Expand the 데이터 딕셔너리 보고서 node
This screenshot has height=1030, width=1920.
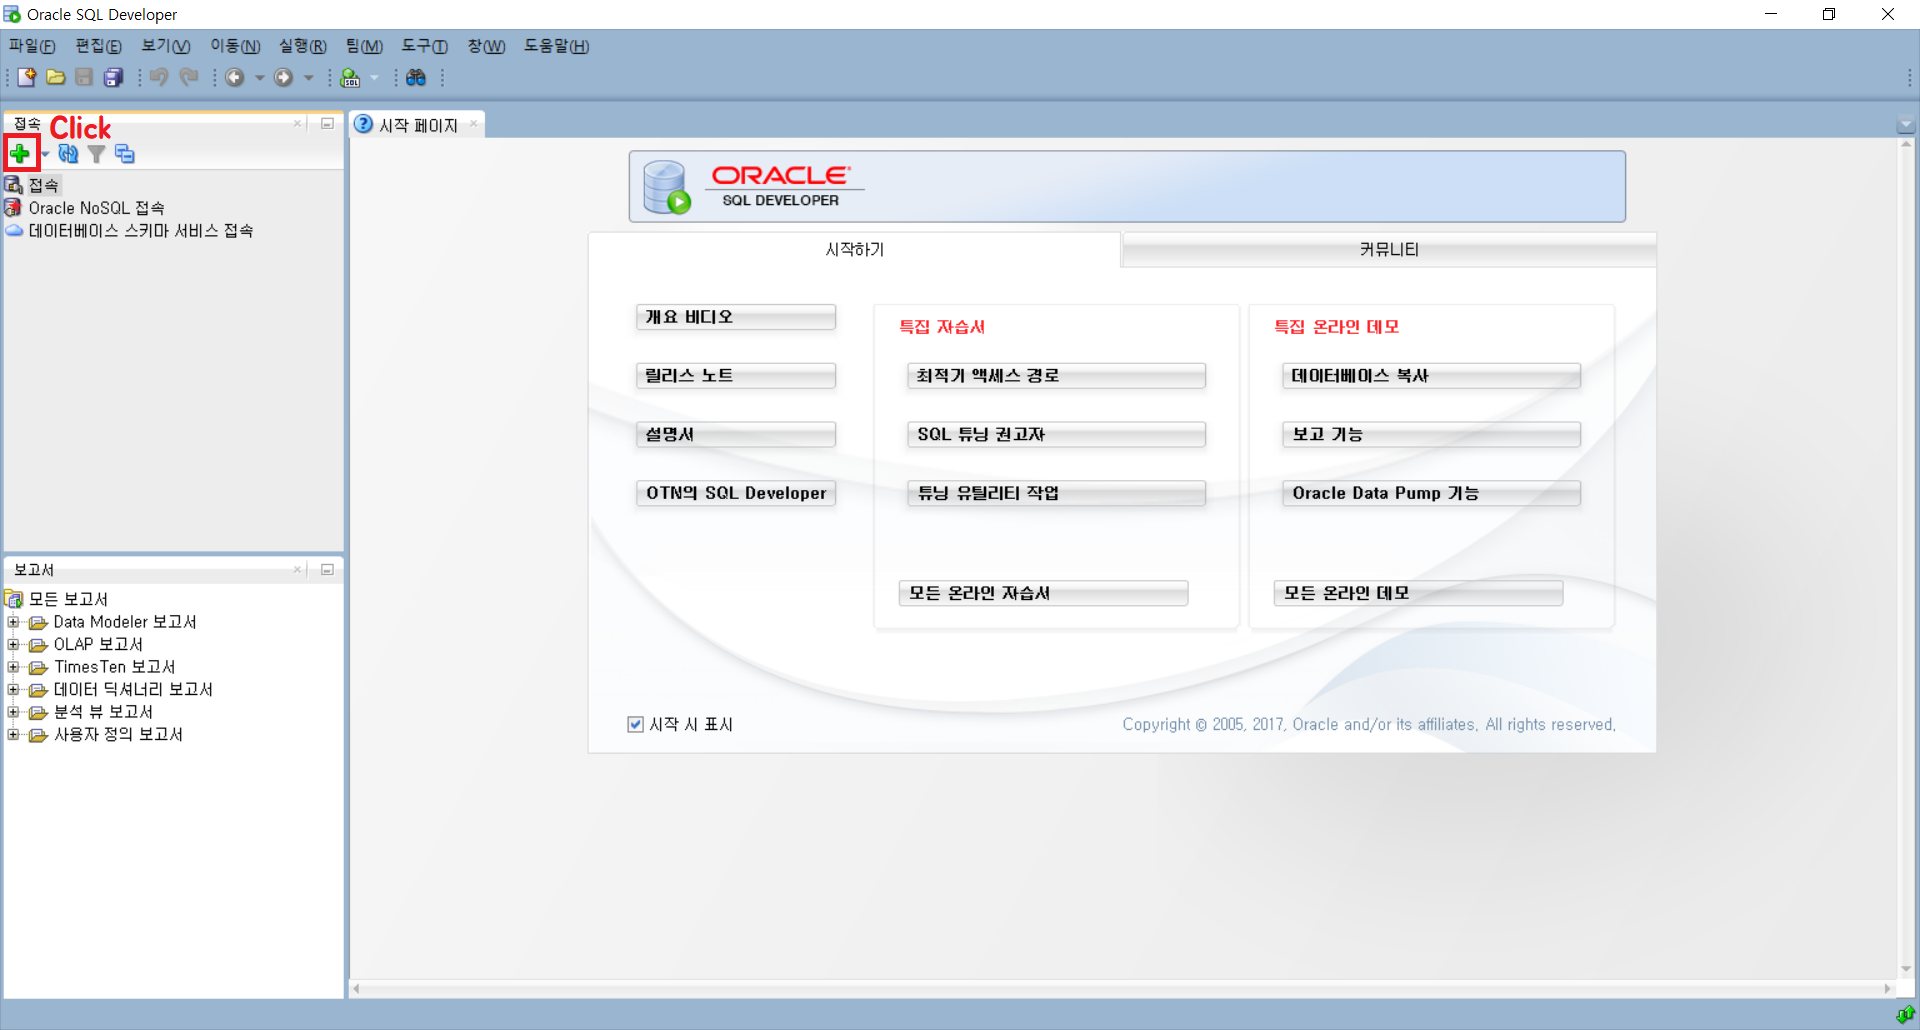pyautogui.click(x=13, y=689)
